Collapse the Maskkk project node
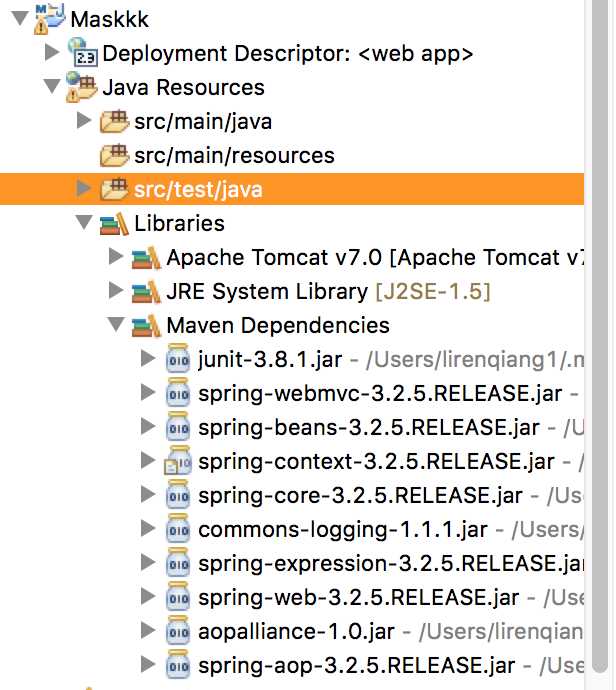 [x=20, y=18]
